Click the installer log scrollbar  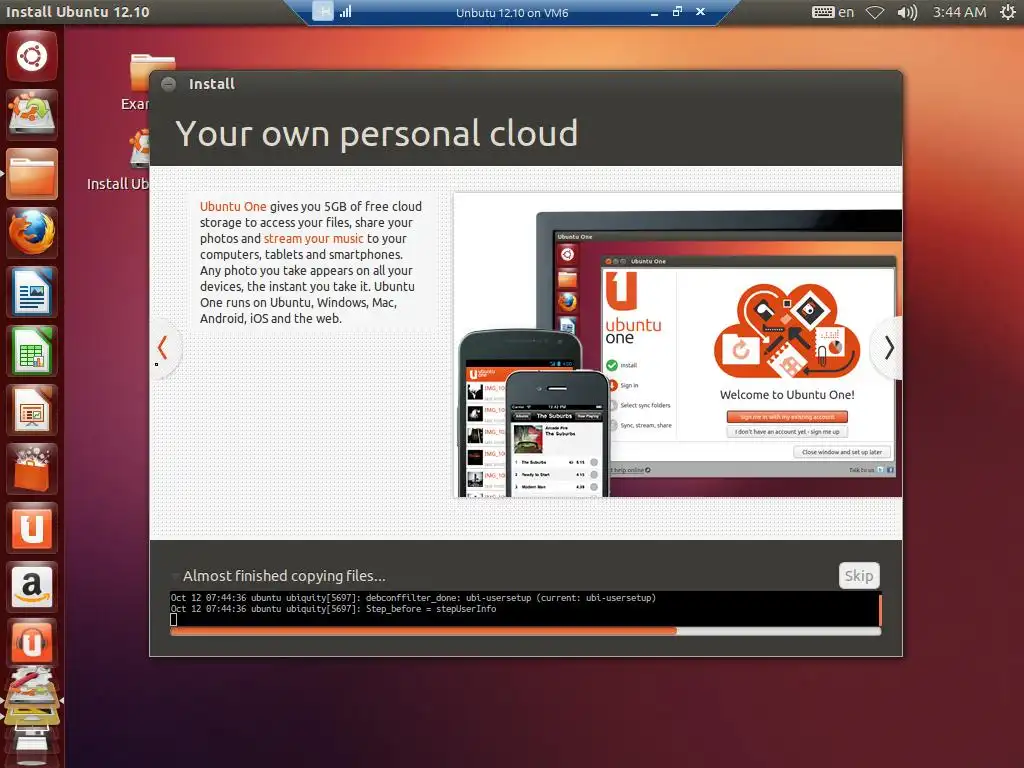tap(880, 609)
